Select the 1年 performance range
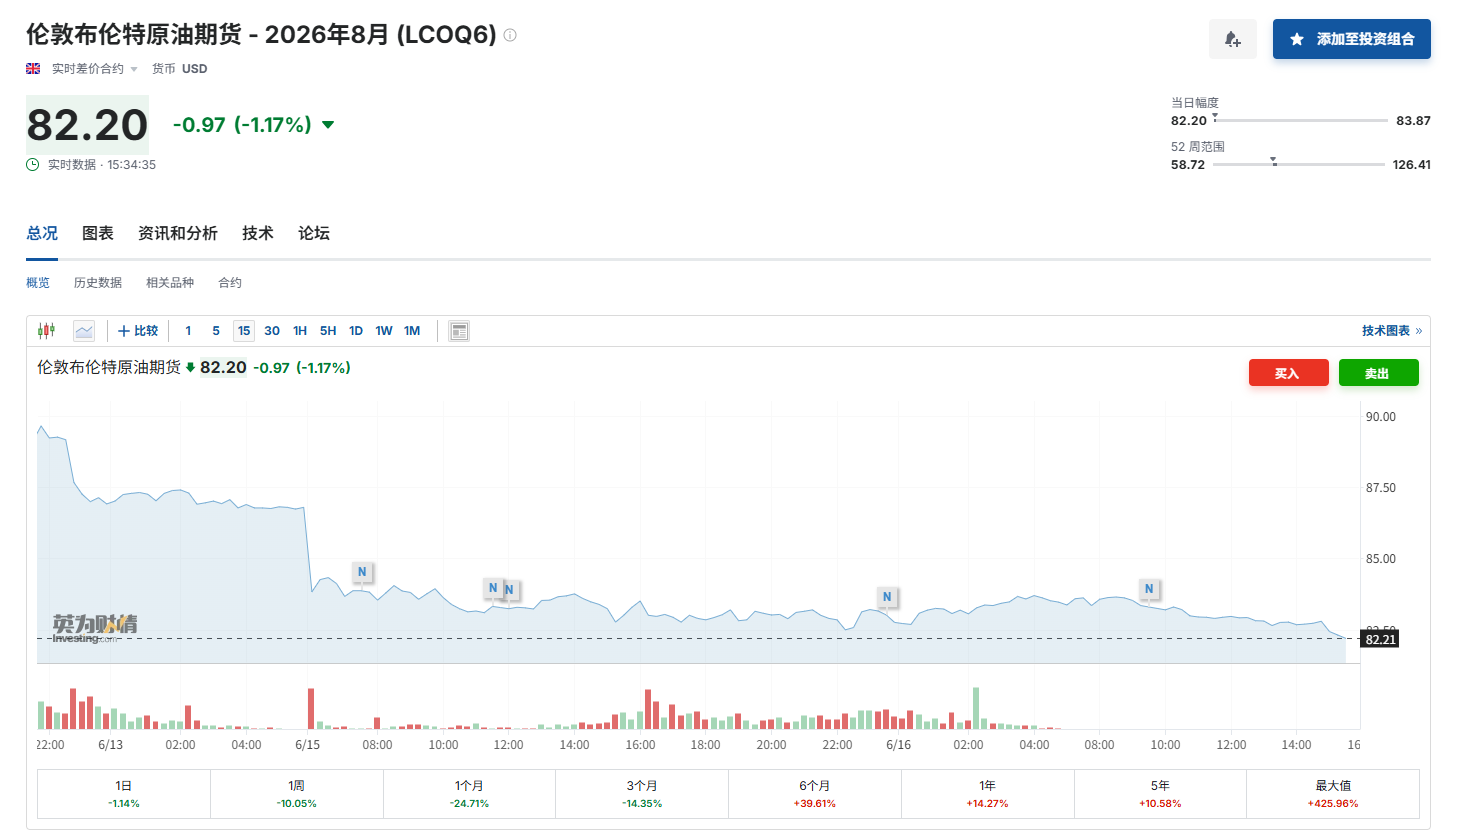Image resolution: width=1457 pixels, height=840 pixels. pos(988,794)
